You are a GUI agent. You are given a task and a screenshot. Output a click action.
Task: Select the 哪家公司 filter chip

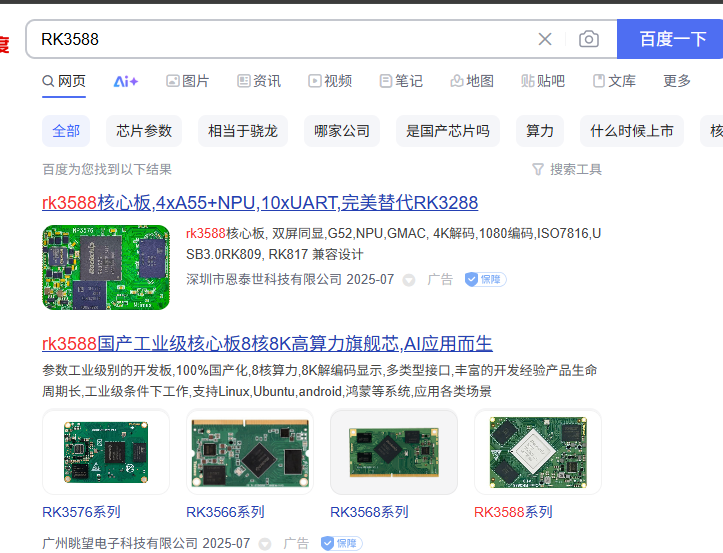pyautogui.click(x=342, y=131)
